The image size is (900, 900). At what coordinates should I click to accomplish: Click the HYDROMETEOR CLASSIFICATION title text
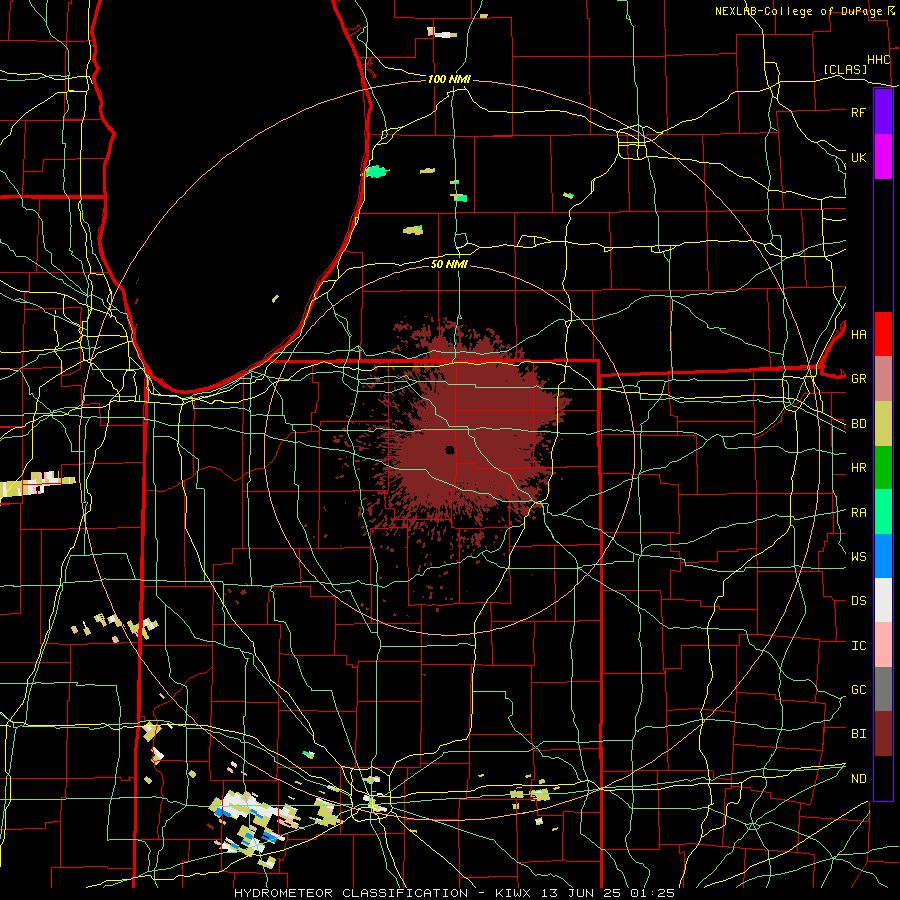point(351,893)
